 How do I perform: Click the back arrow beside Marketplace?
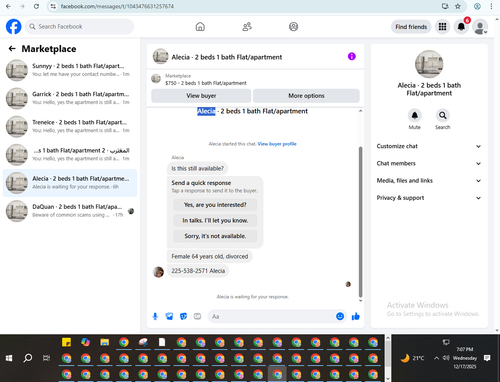coord(12,49)
